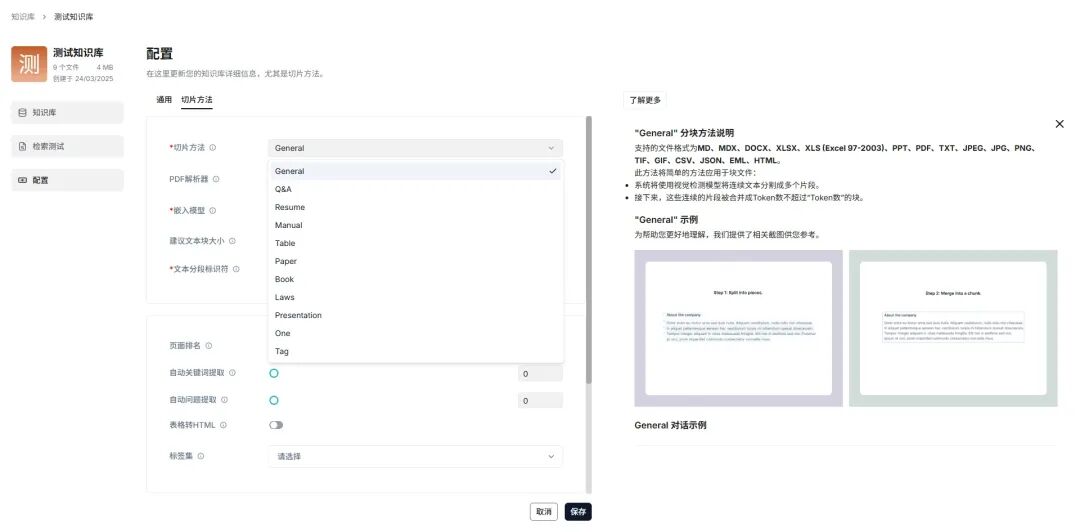The image size is (1080, 532).
Task: Close the General explanation panel
Action: click(x=1059, y=124)
